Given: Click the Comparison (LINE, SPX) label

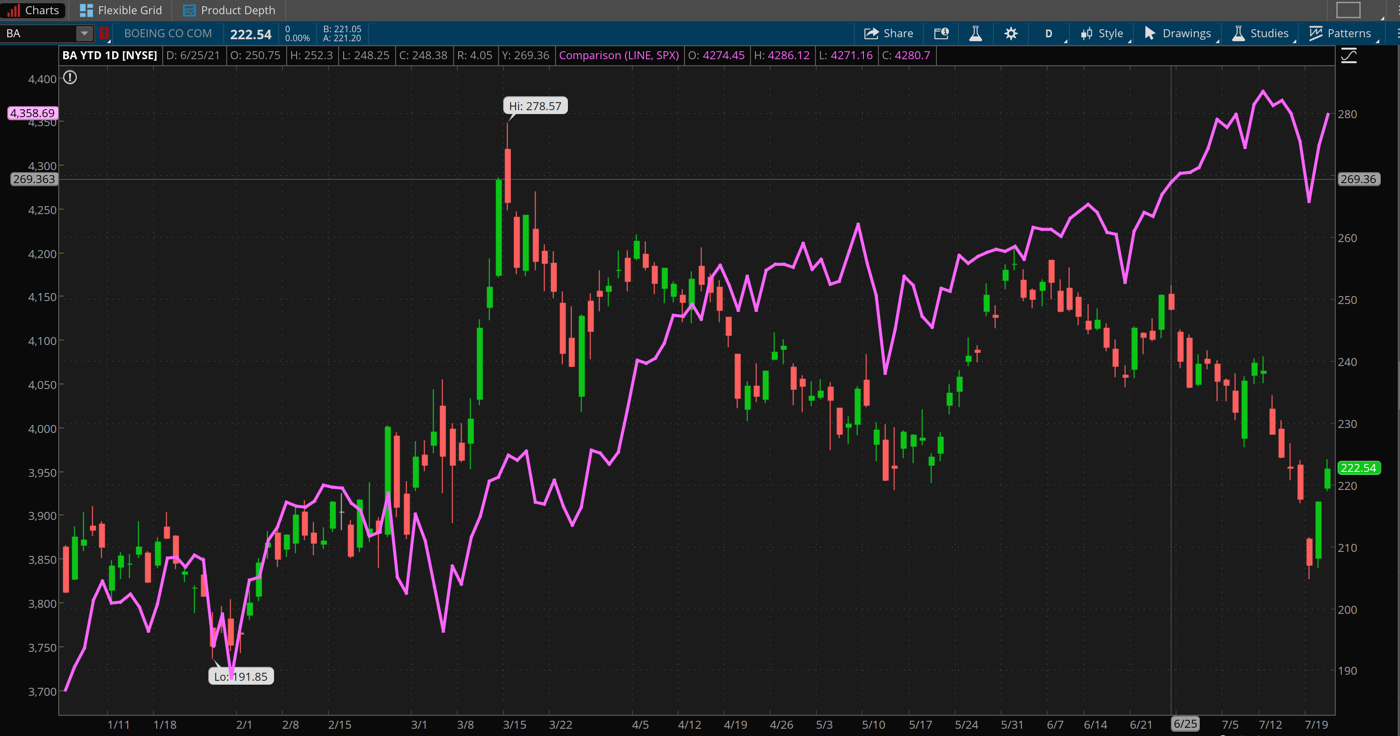Looking at the screenshot, I should pyautogui.click(x=619, y=55).
